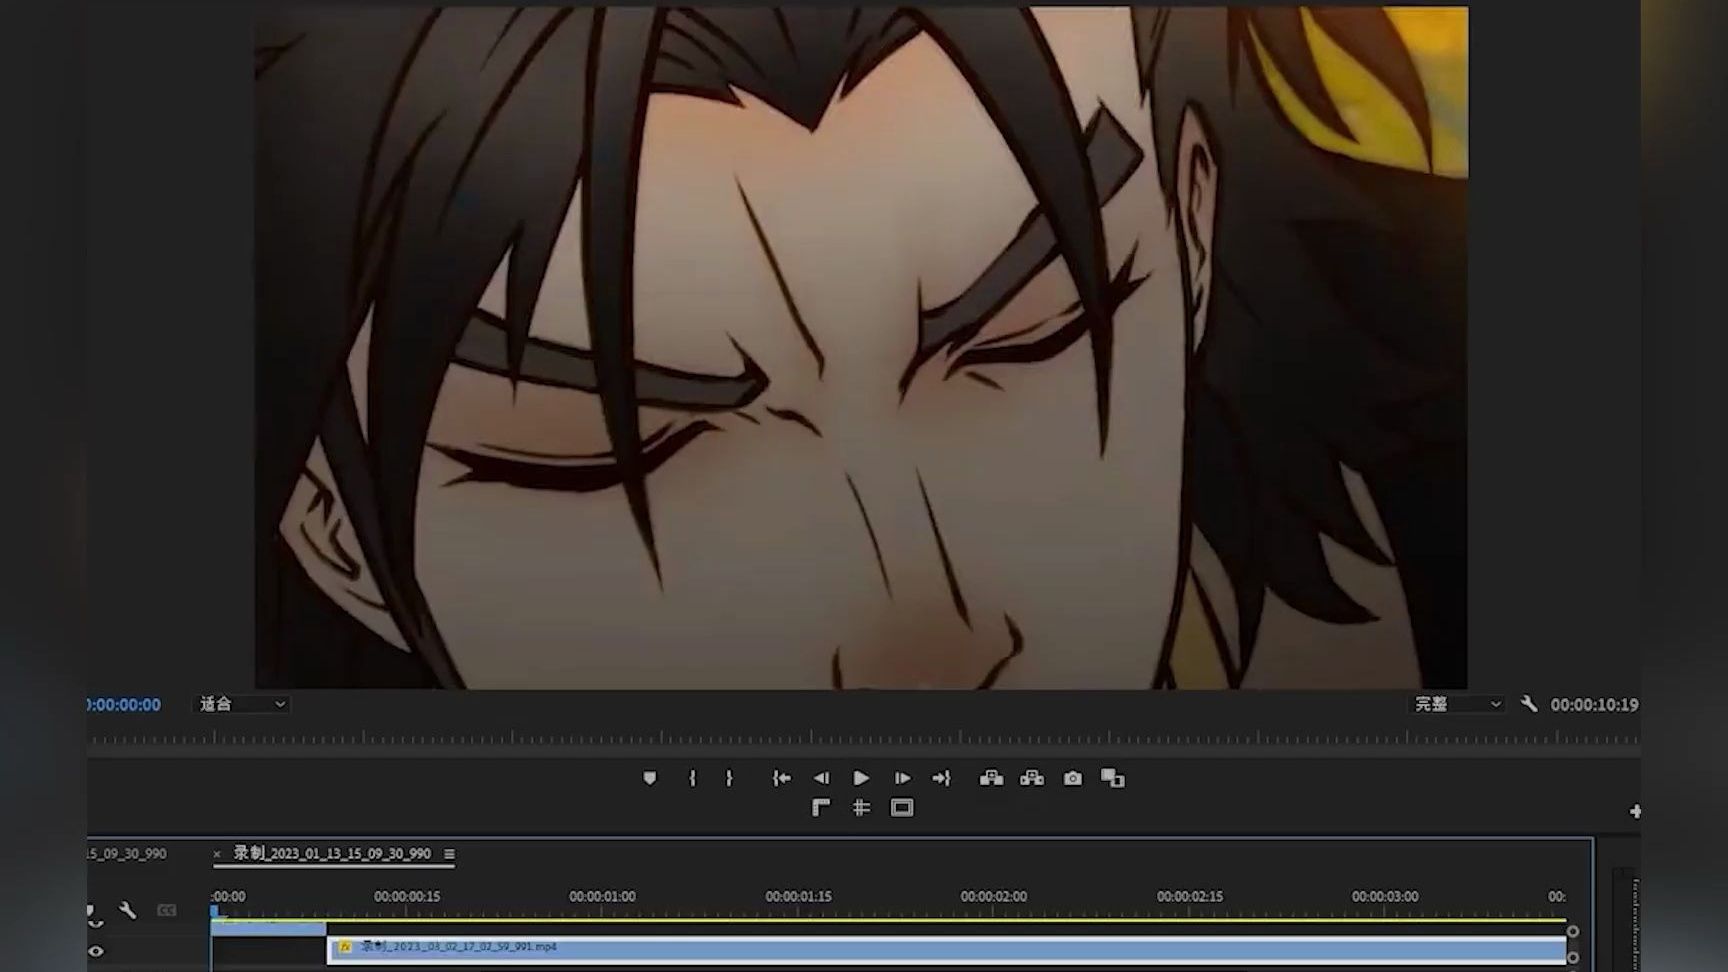Play the sequence in Program Monitor
Viewport: 1728px width, 972px height.
point(861,778)
